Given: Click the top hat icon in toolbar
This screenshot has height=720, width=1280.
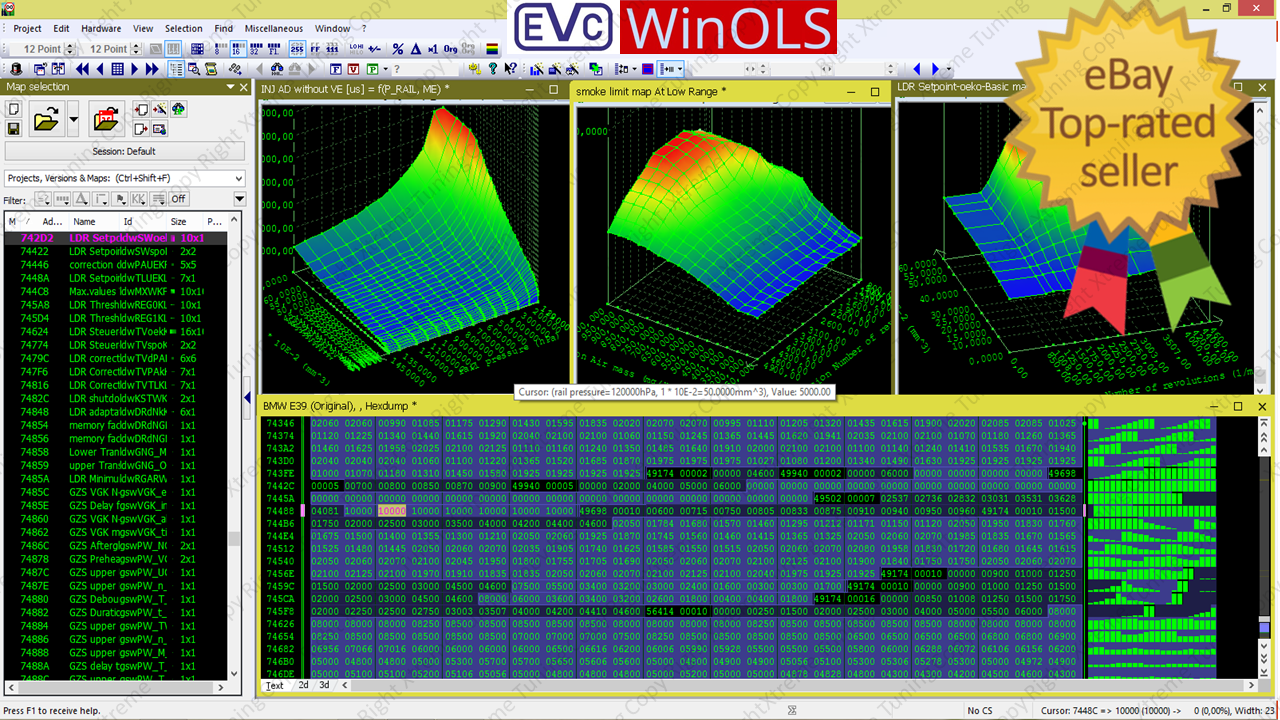Looking at the screenshot, I should pos(16,69).
